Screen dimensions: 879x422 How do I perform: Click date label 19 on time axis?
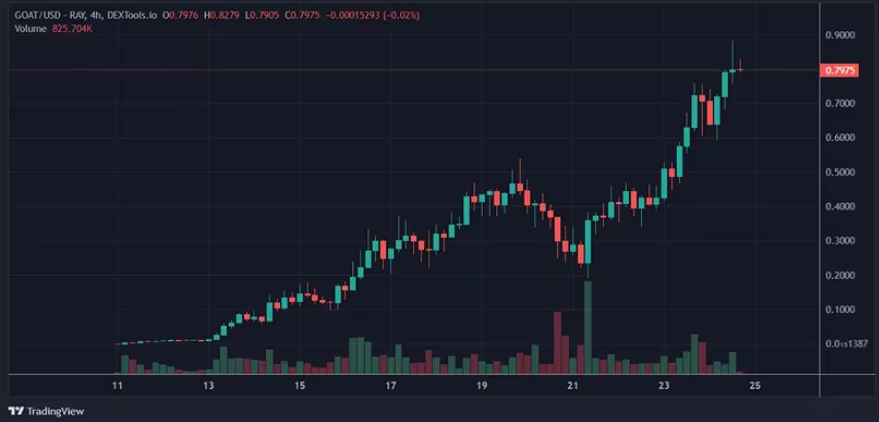[x=481, y=386]
